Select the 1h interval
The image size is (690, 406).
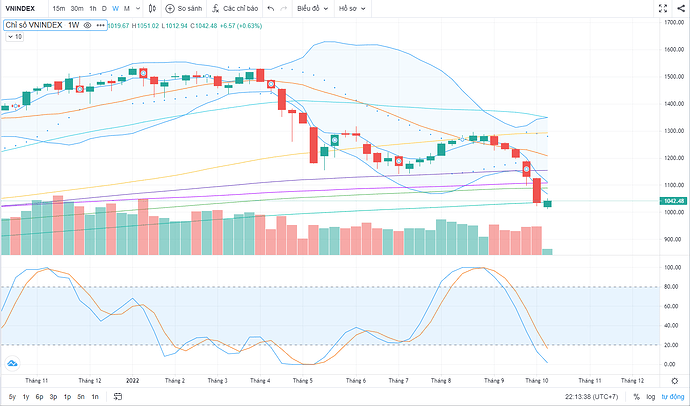click(93, 8)
